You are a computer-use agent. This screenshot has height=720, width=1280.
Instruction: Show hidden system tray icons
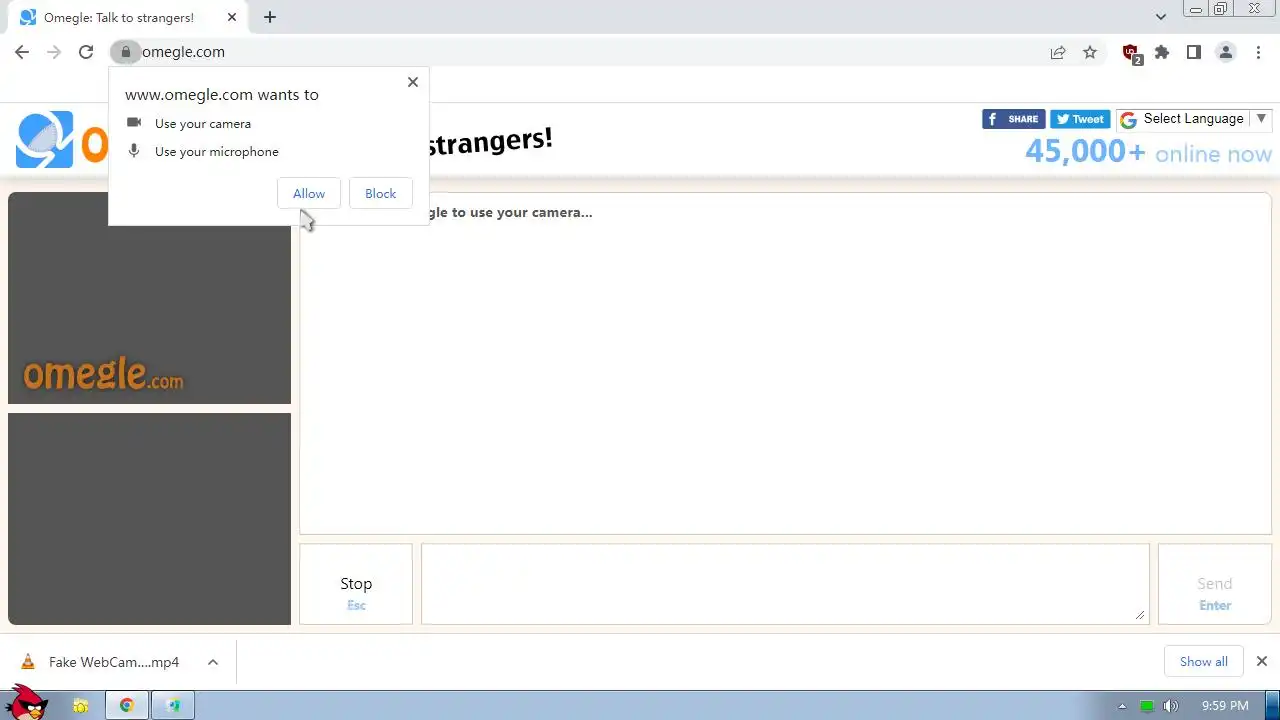point(1122,706)
